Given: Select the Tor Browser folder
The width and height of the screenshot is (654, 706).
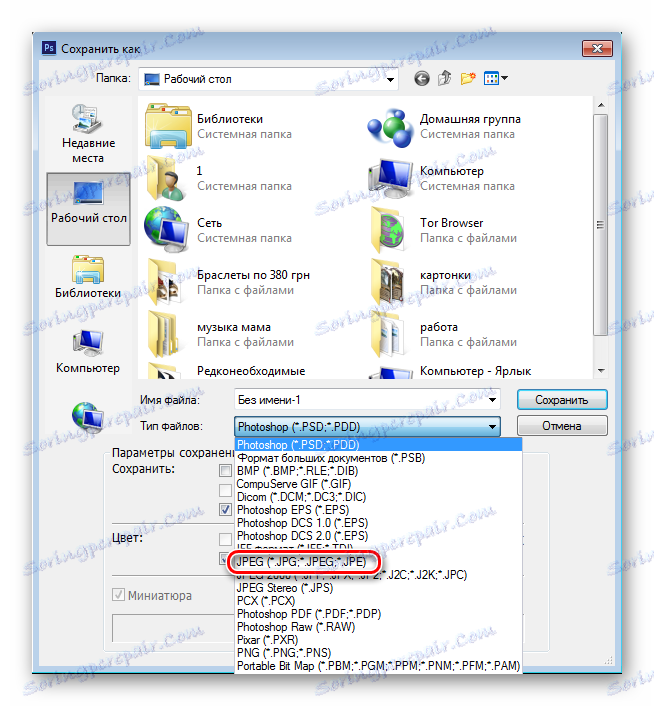Looking at the screenshot, I should pyautogui.click(x=443, y=231).
